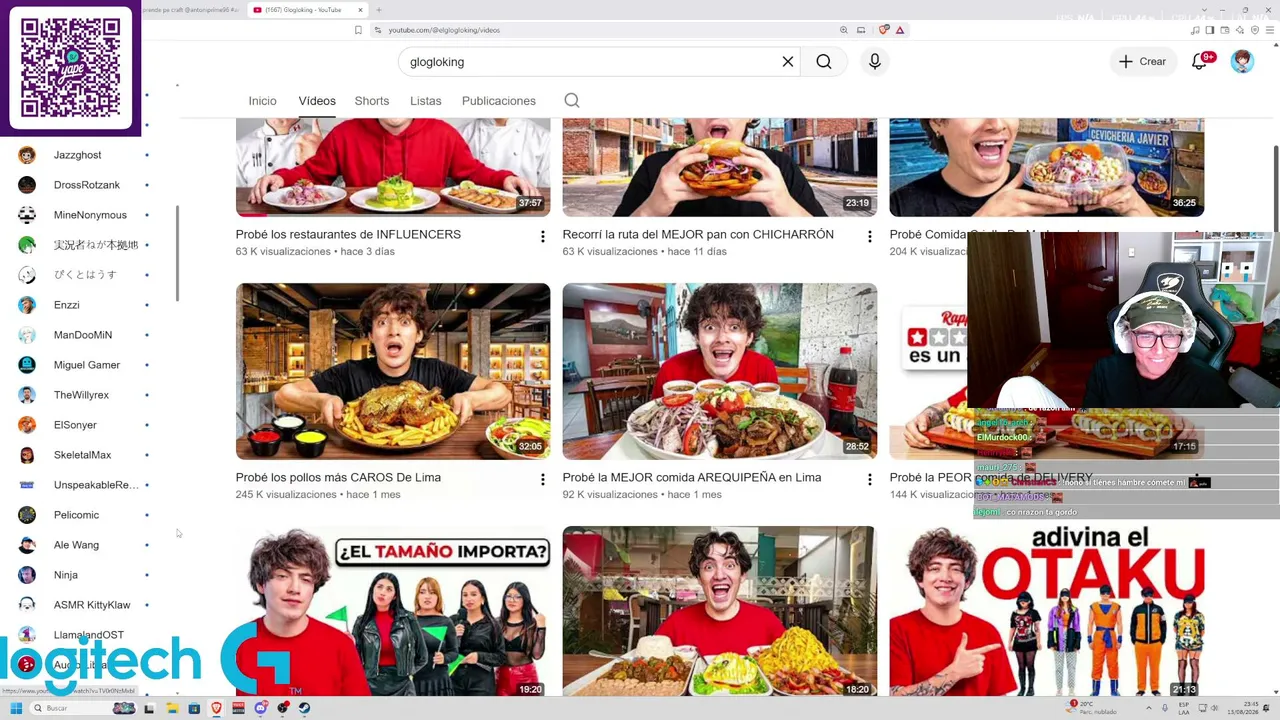Open the ManDooMiN subscription
Image resolution: width=1280 pixels, height=720 pixels.
[84, 335]
